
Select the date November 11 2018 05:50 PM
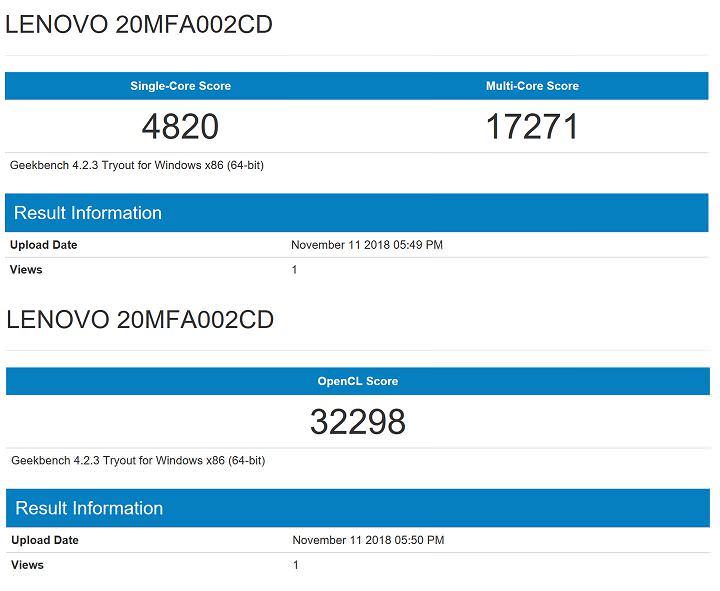point(368,540)
